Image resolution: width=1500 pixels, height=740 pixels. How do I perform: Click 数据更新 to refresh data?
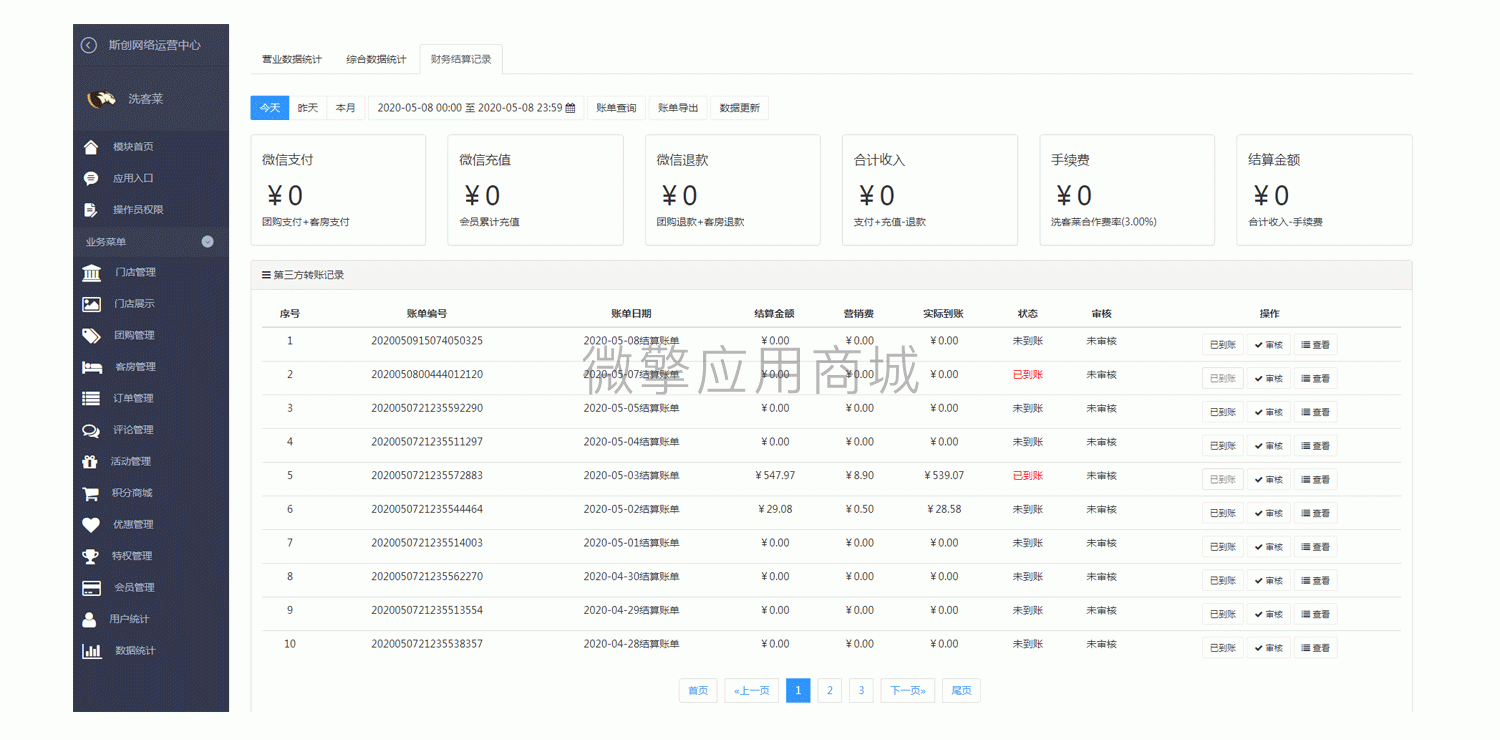point(740,108)
